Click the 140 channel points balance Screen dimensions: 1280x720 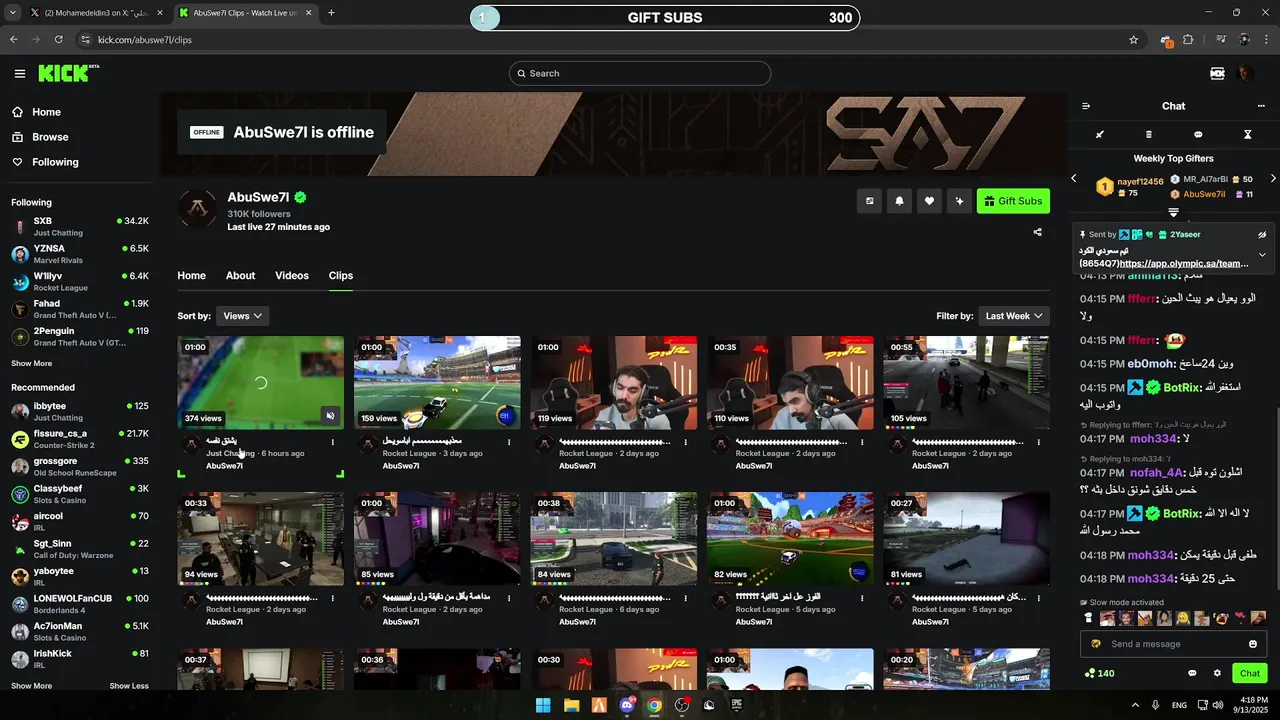(x=1100, y=673)
